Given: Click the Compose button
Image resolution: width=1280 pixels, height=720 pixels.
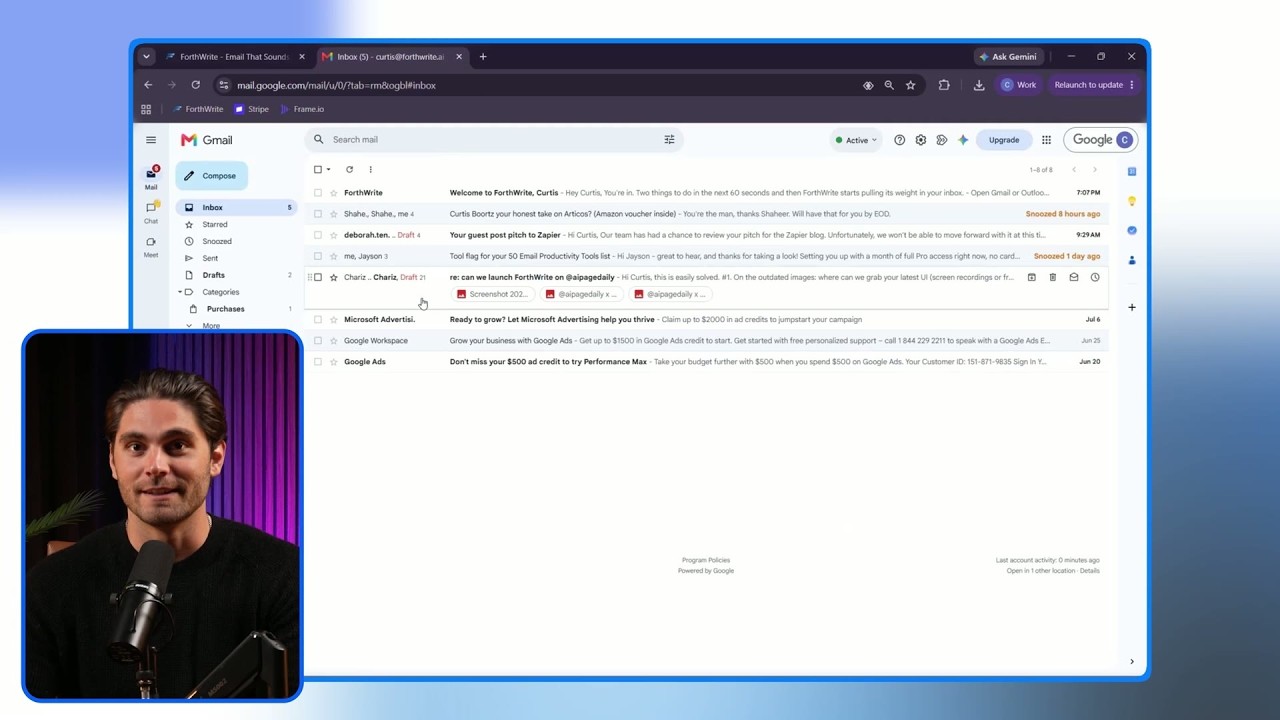Looking at the screenshot, I should pos(211,176).
